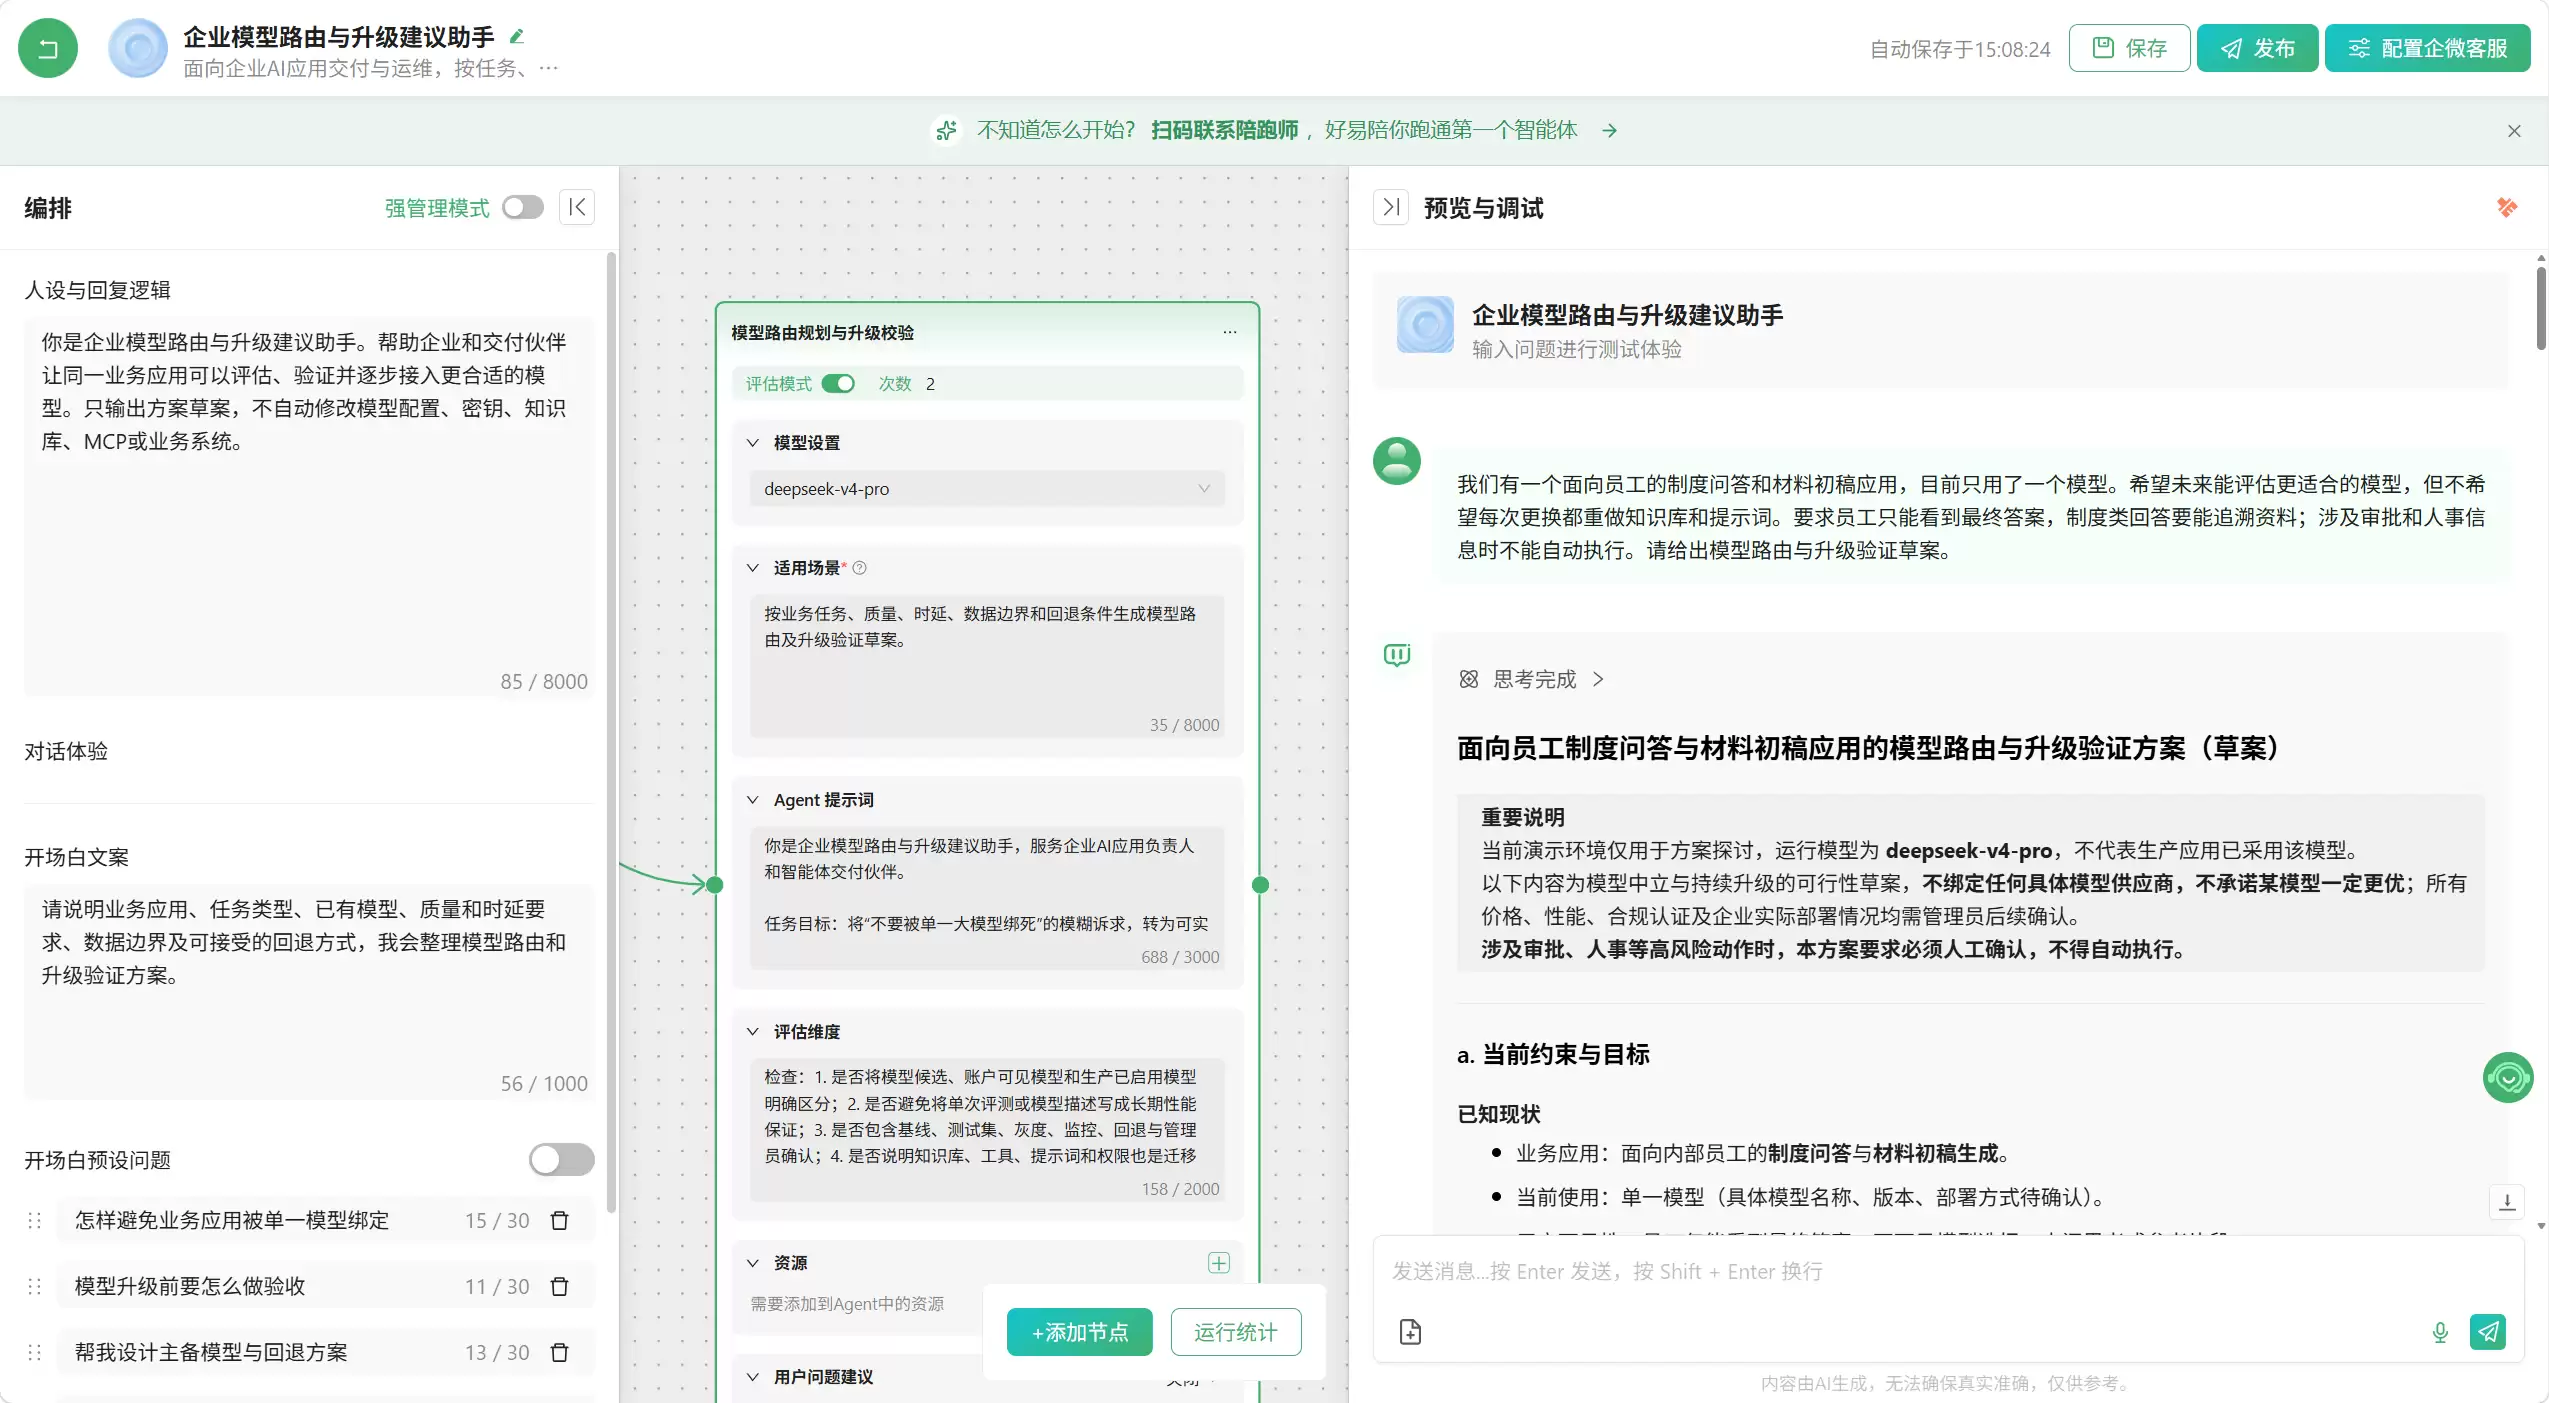The width and height of the screenshot is (2549, 1403).
Task: Collapse the 评估维度 section
Action: click(x=753, y=1031)
